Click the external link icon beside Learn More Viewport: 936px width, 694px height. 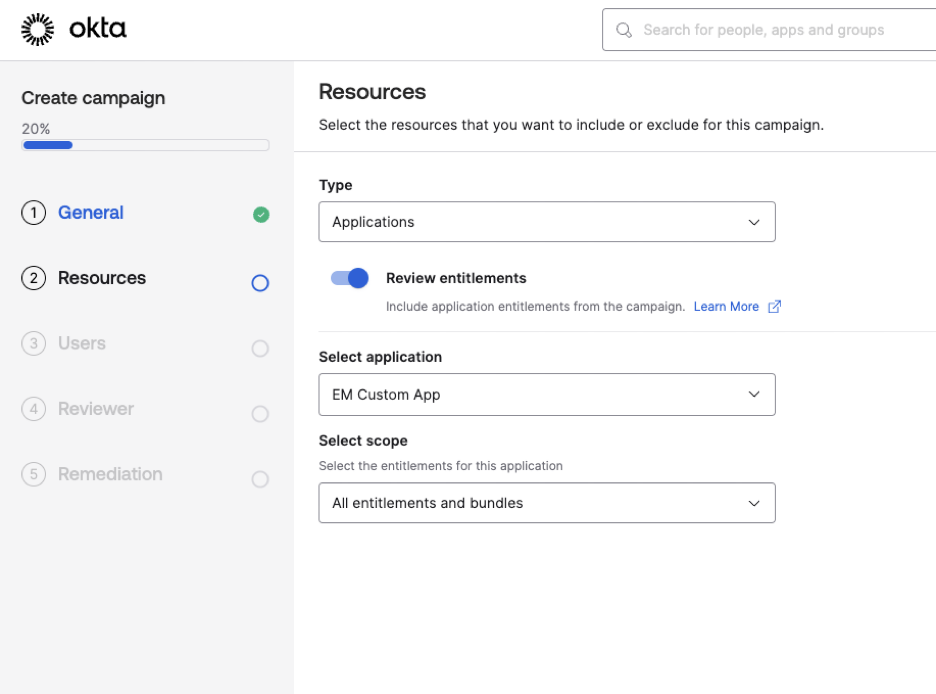[x=774, y=307]
